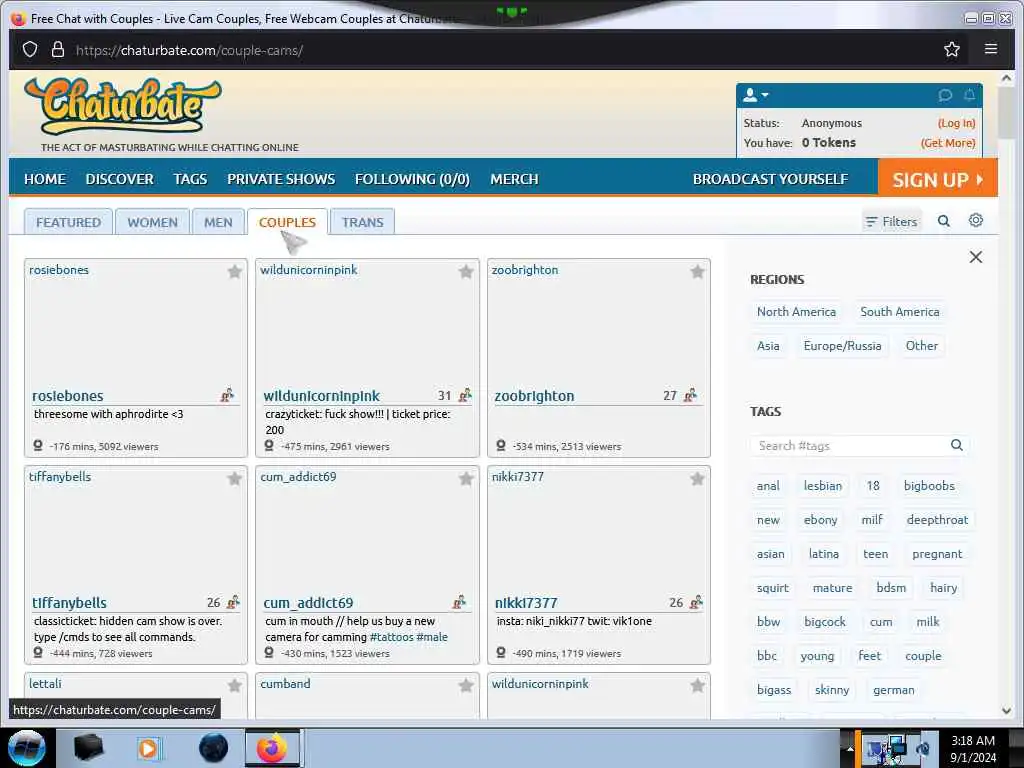Click the viewer icon in the zoobrighton card
1024x768 pixels.
coord(501,446)
